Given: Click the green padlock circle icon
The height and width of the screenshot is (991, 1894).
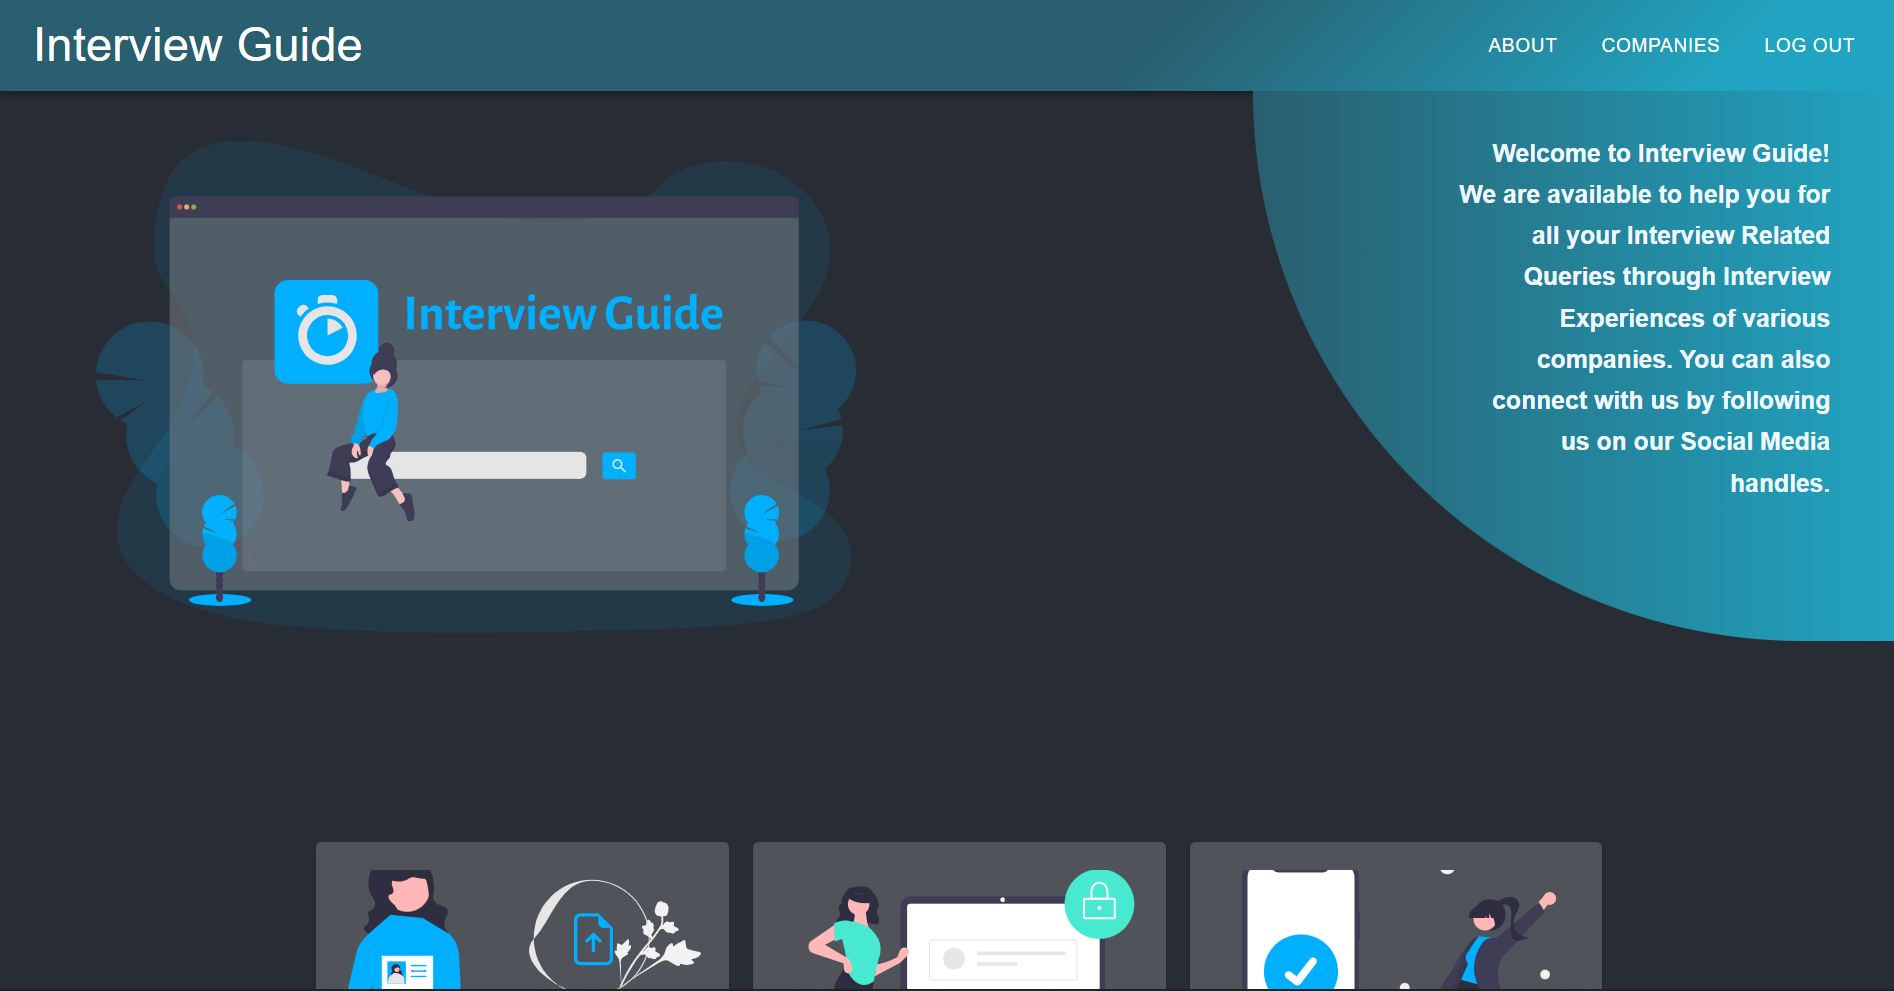Looking at the screenshot, I should click(x=1099, y=904).
